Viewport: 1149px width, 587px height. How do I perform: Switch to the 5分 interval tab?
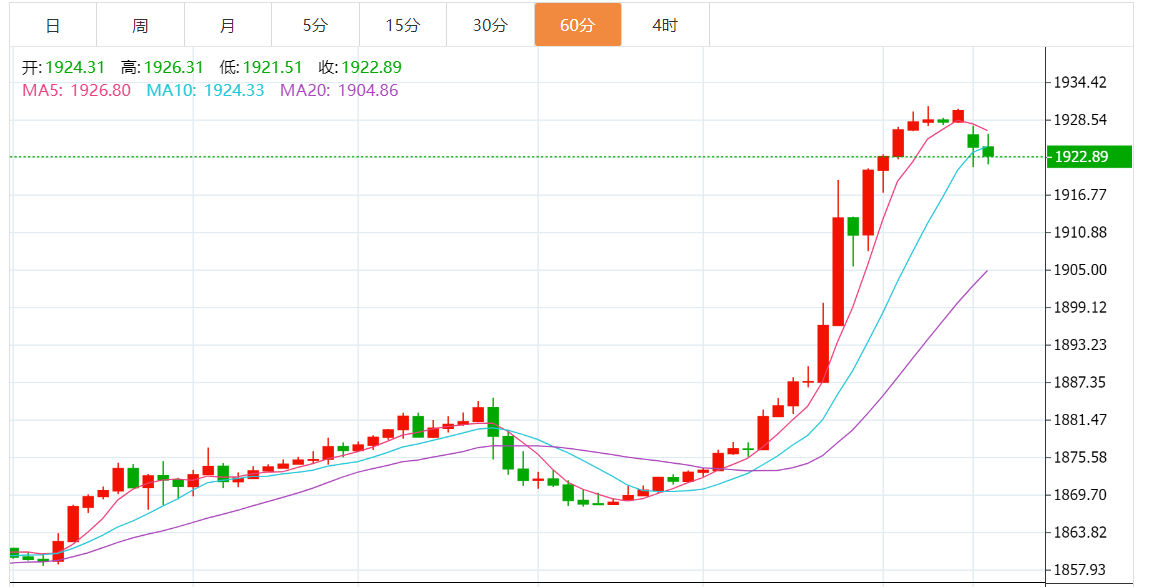[x=315, y=25]
